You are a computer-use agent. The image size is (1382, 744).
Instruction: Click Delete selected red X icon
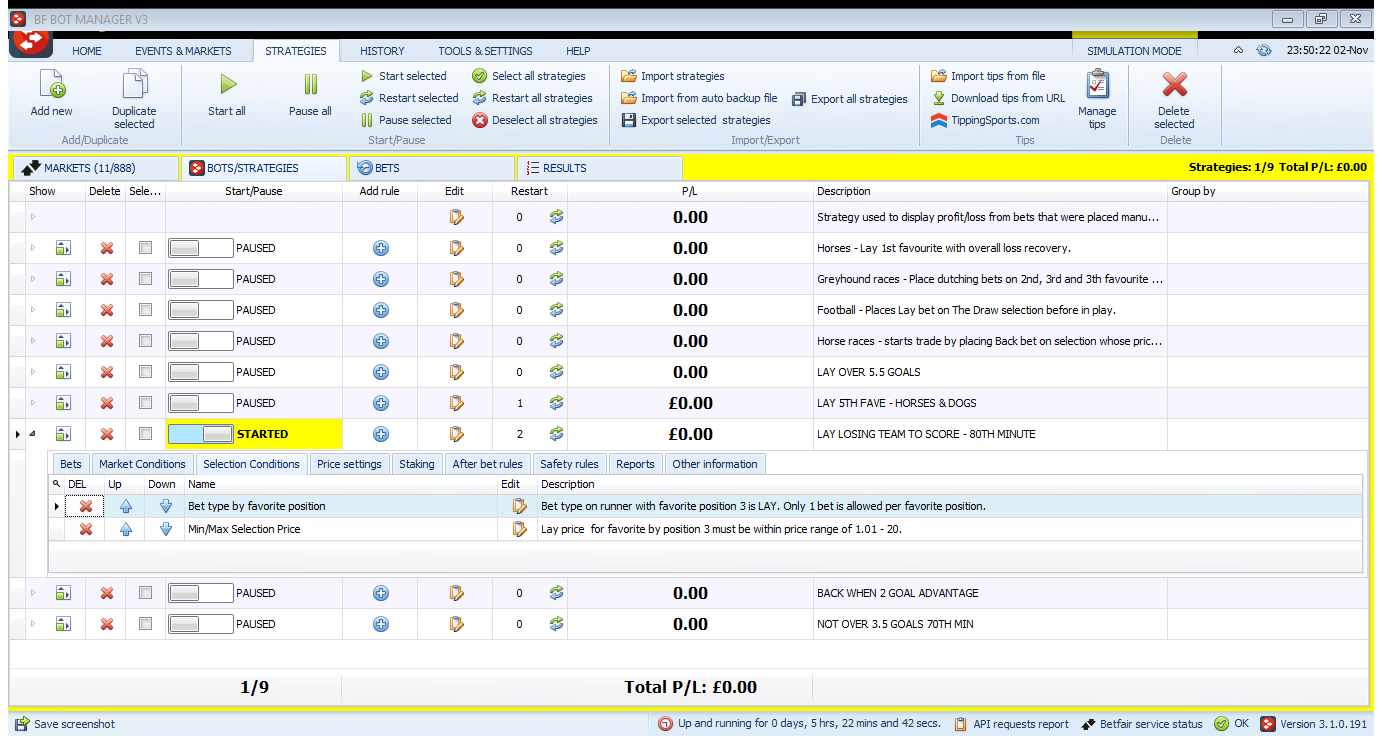1174,85
